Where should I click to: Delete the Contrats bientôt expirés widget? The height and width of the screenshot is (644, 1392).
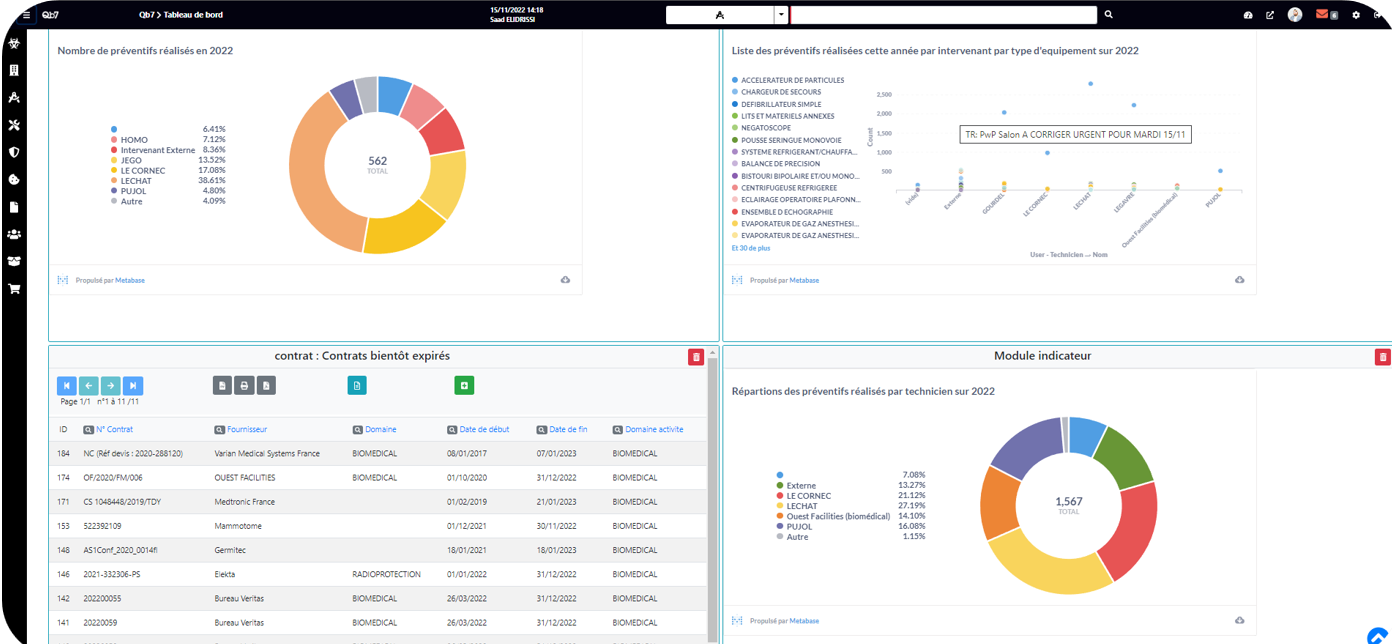point(696,357)
